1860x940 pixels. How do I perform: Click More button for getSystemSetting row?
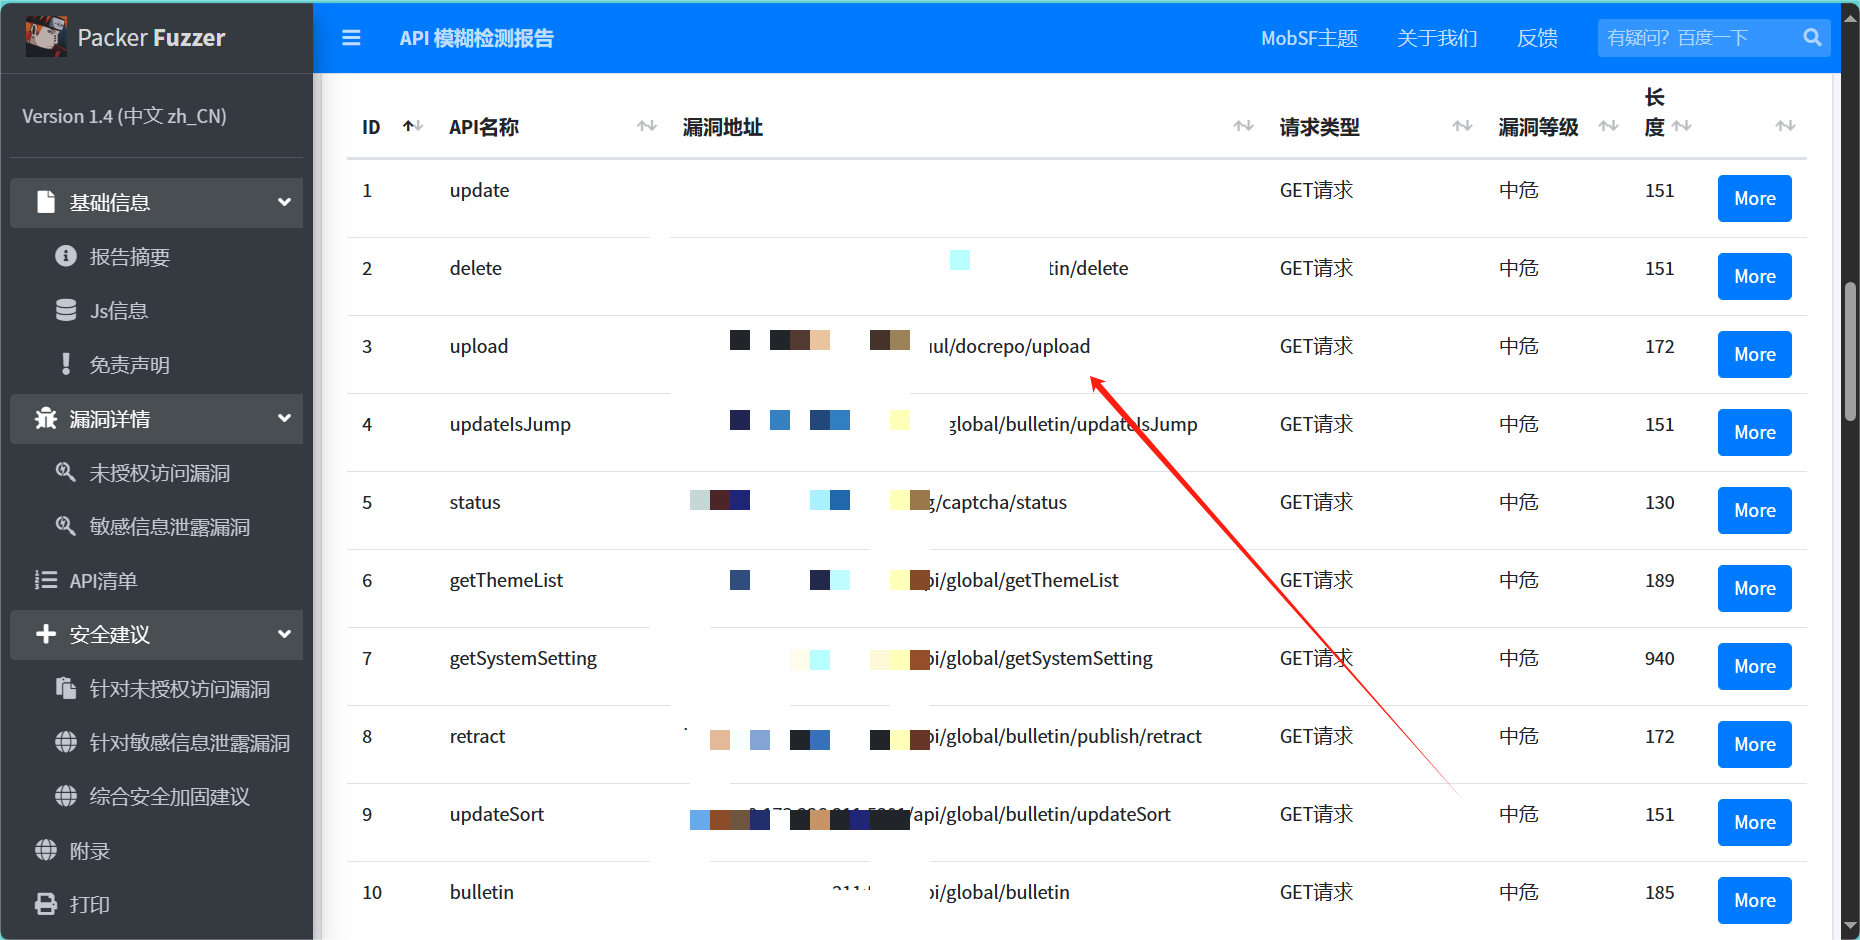pyautogui.click(x=1754, y=666)
